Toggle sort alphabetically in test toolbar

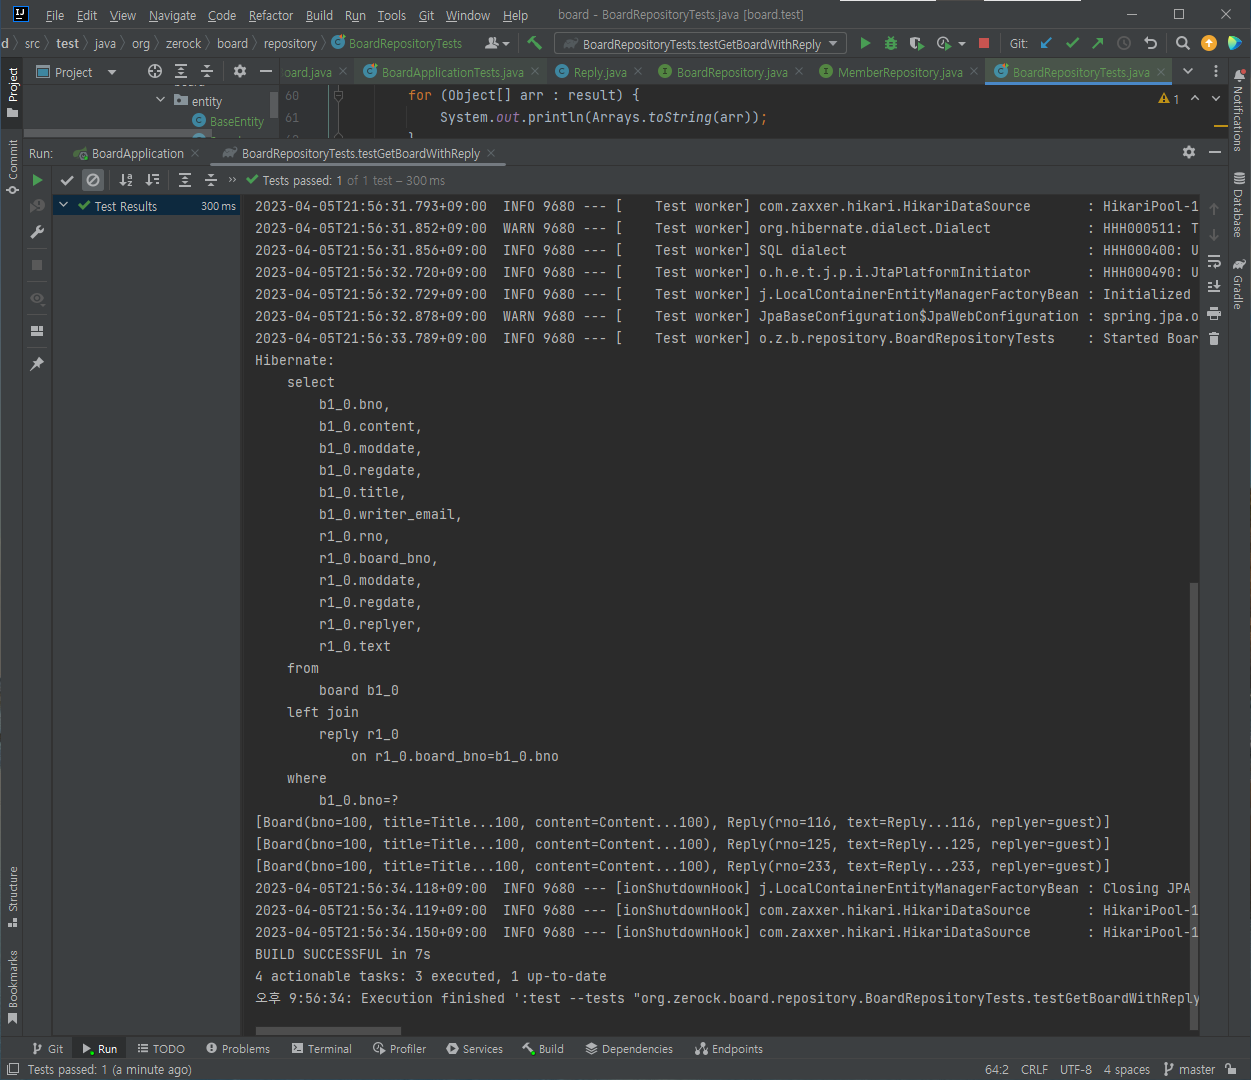click(x=126, y=180)
